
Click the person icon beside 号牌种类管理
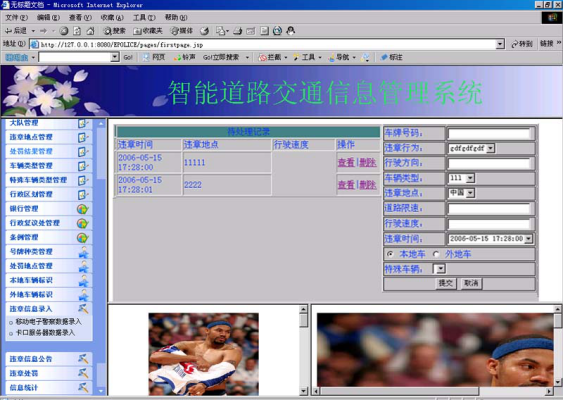pyautogui.click(x=83, y=252)
